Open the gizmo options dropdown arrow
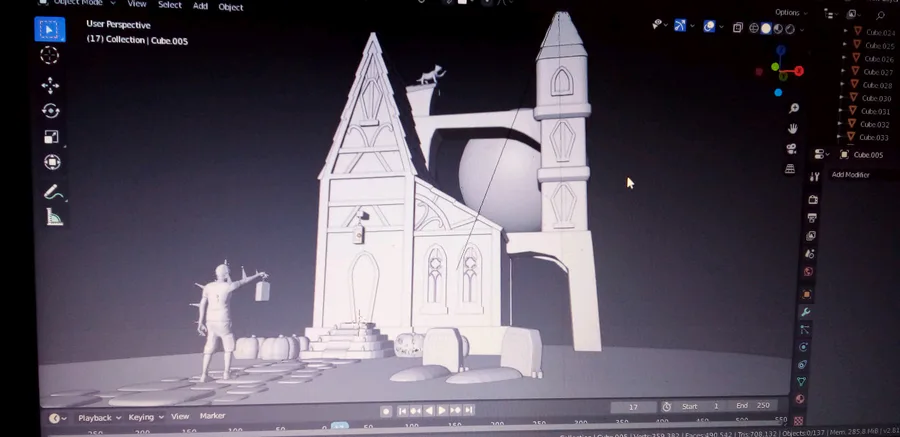The width and height of the screenshot is (900, 437). pyautogui.click(x=692, y=26)
